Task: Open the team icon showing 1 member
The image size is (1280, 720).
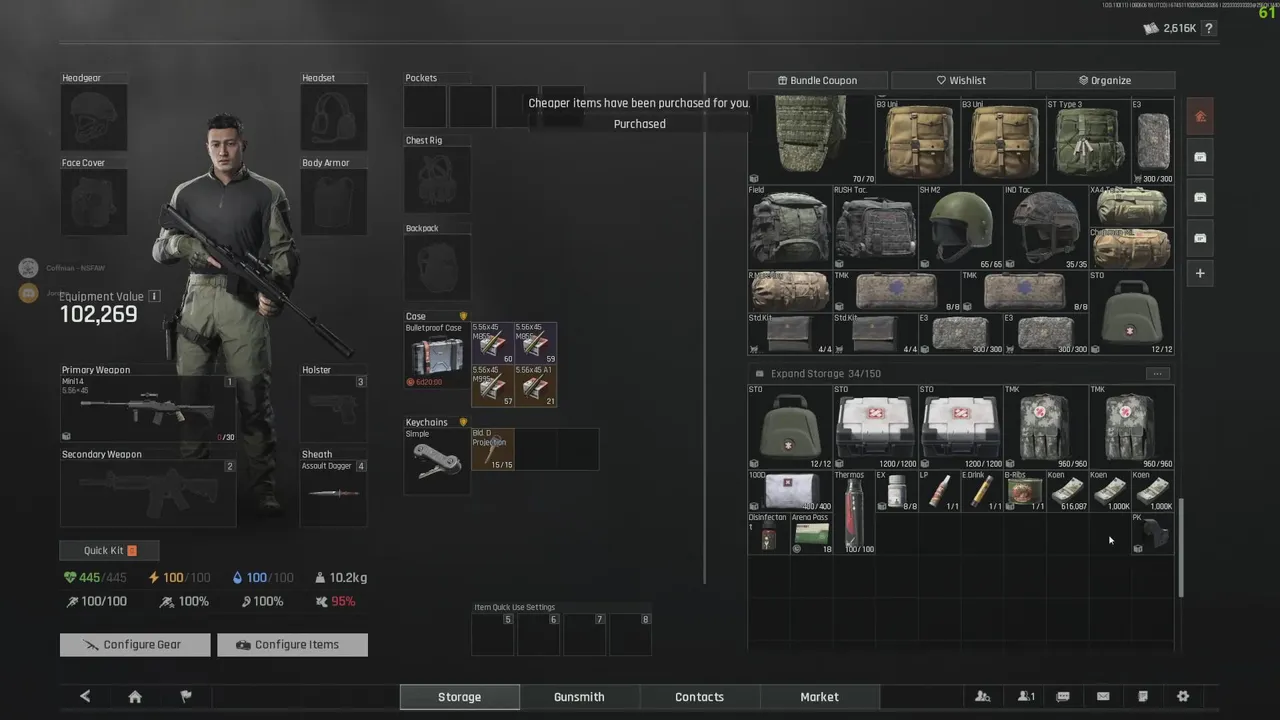Action: click(1026, 697)
